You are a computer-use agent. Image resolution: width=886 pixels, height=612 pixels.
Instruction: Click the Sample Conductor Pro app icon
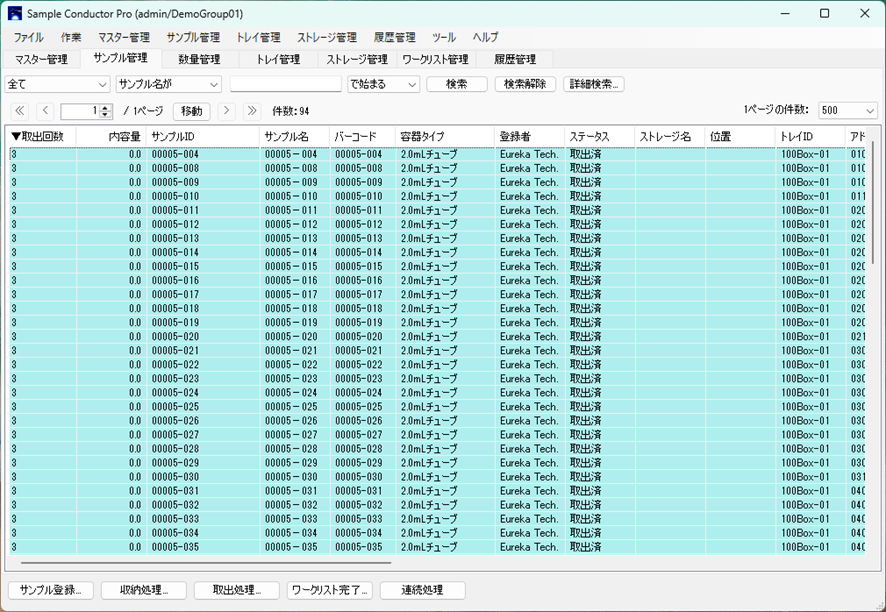[14, 14]
